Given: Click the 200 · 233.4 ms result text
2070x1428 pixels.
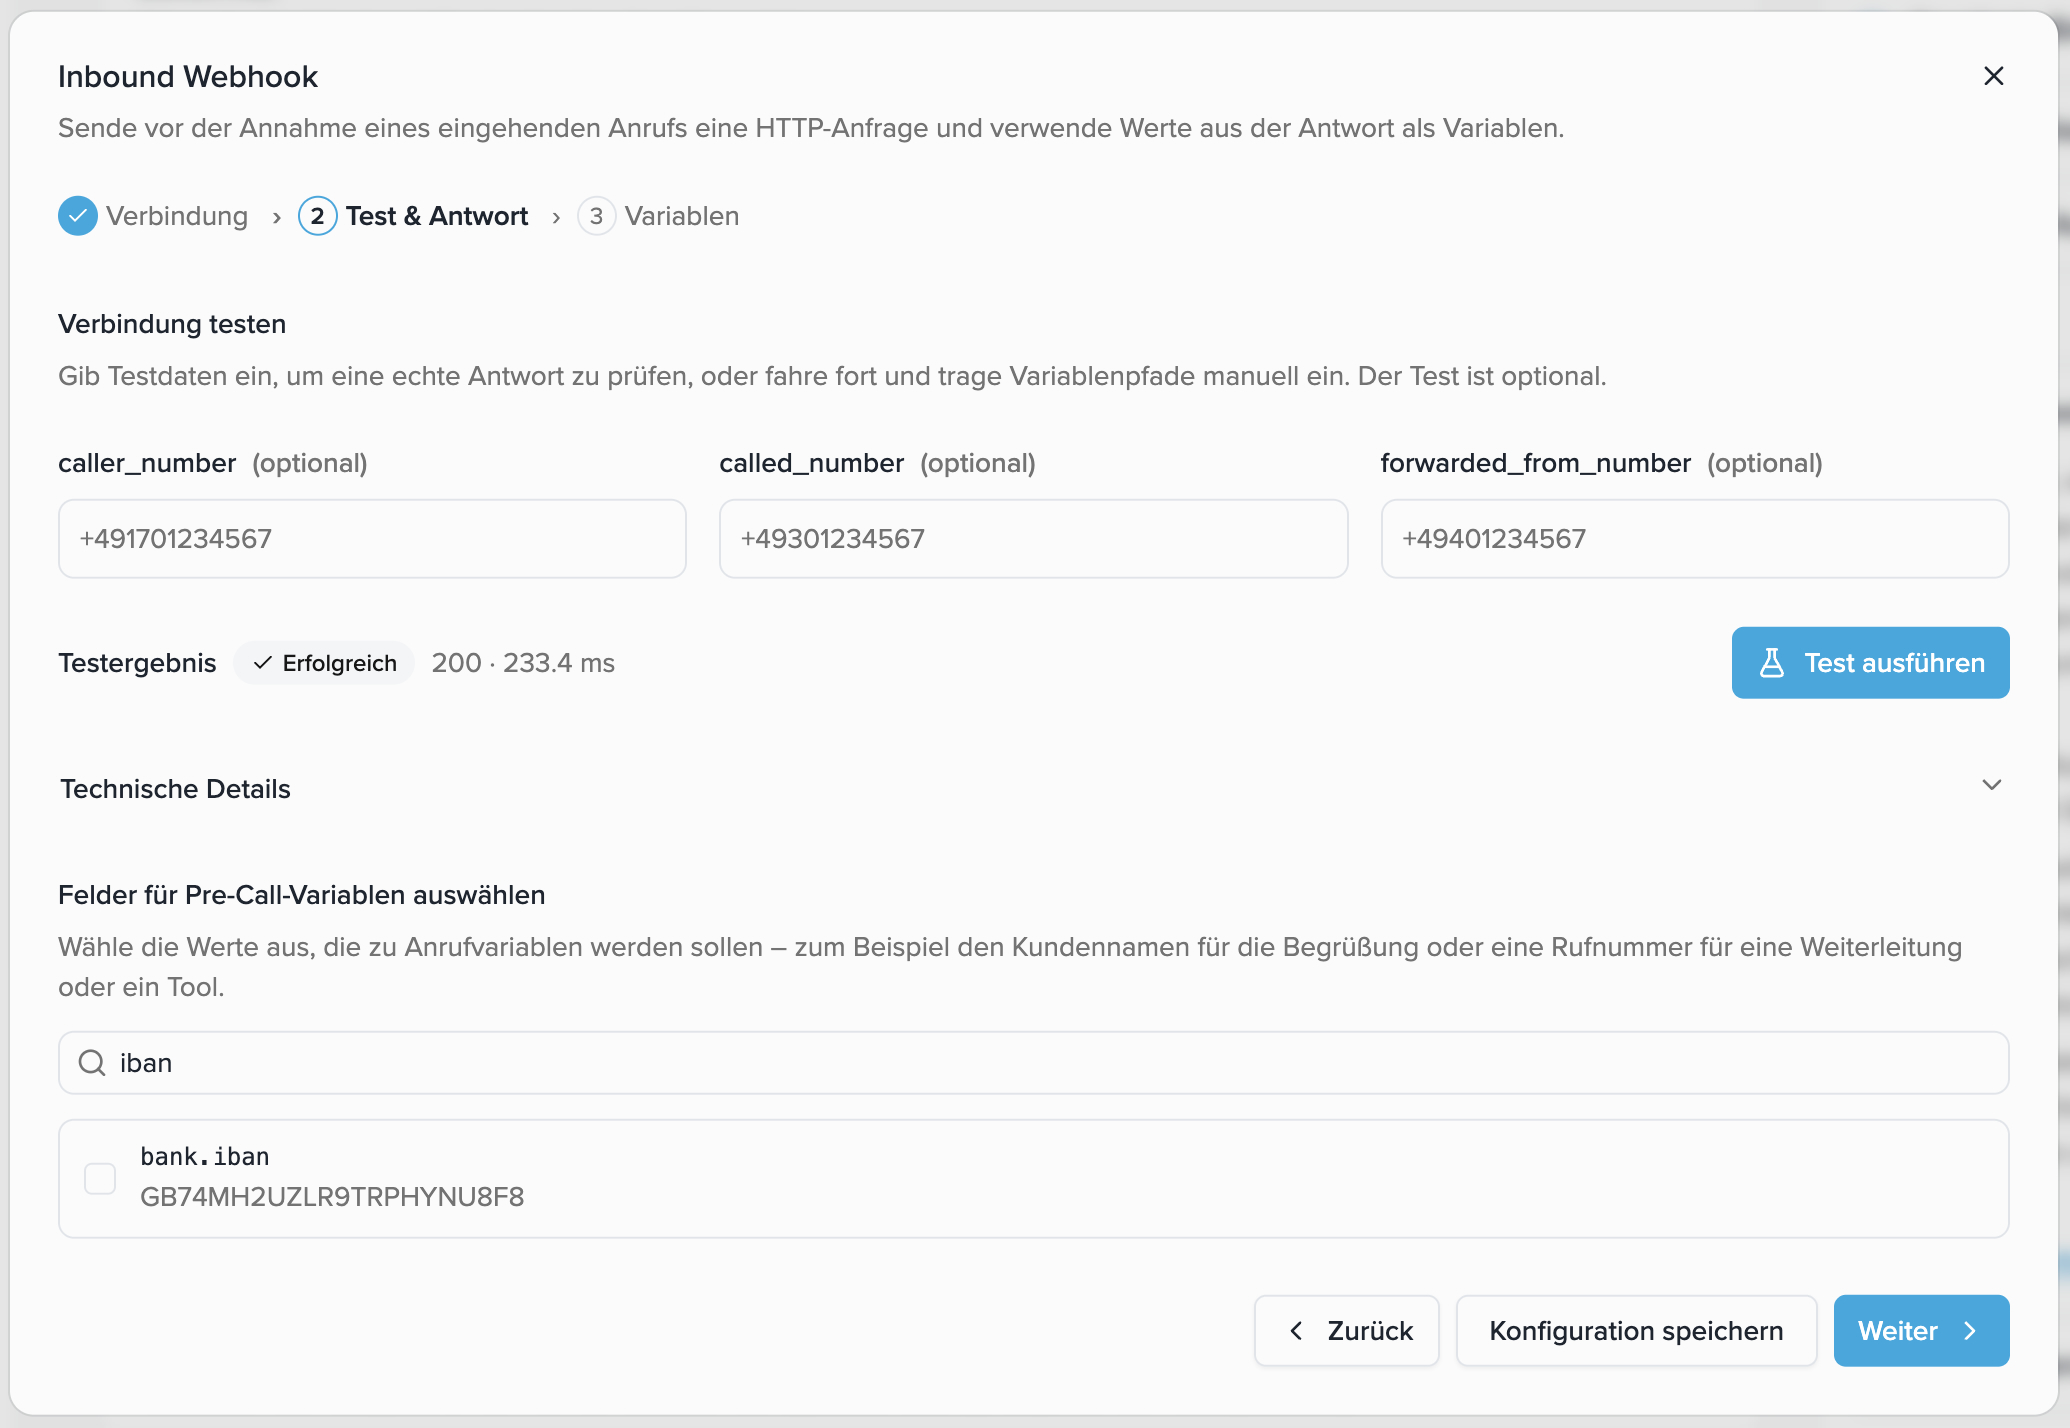Looking at the screenshot, I should point(523,663).
